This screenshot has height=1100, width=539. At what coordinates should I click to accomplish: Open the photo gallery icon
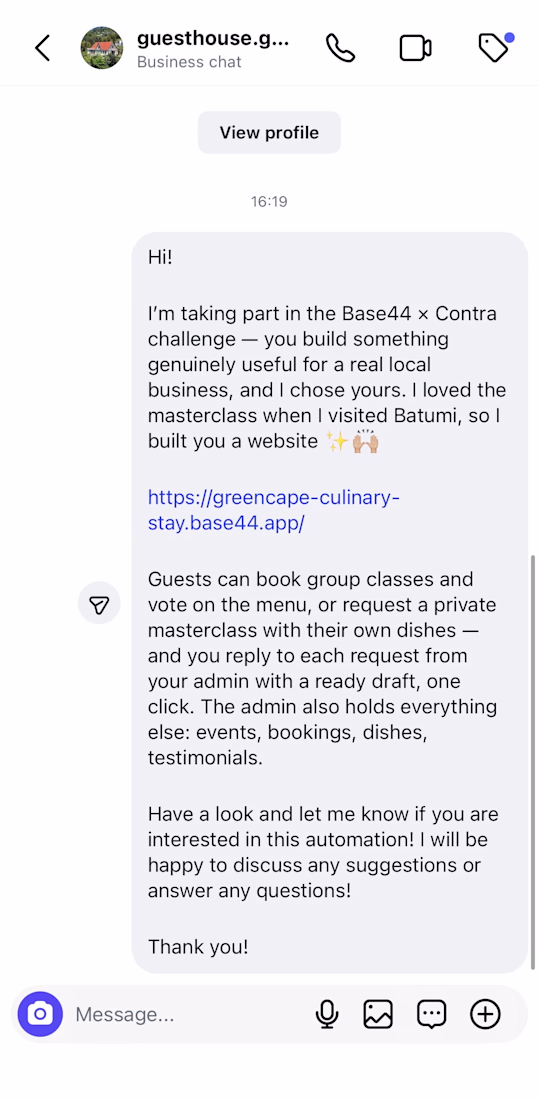[378, 1014]
